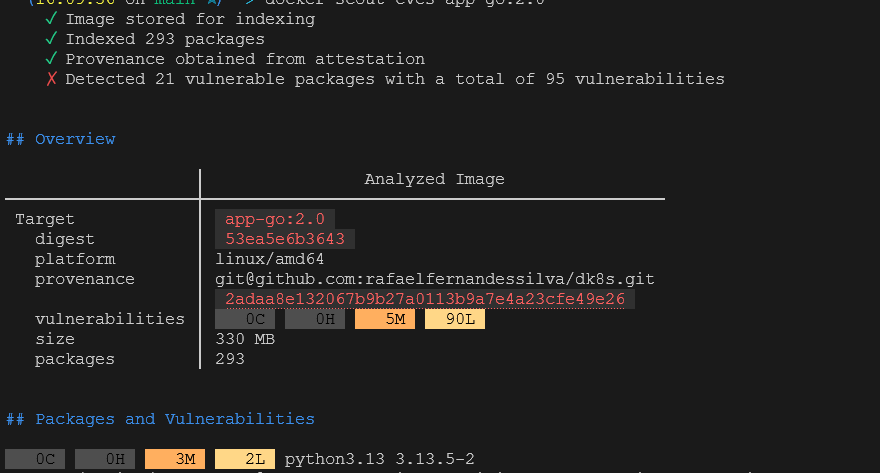
Task: Select the yellow 90L low severity badge
Action: [455, 319]
